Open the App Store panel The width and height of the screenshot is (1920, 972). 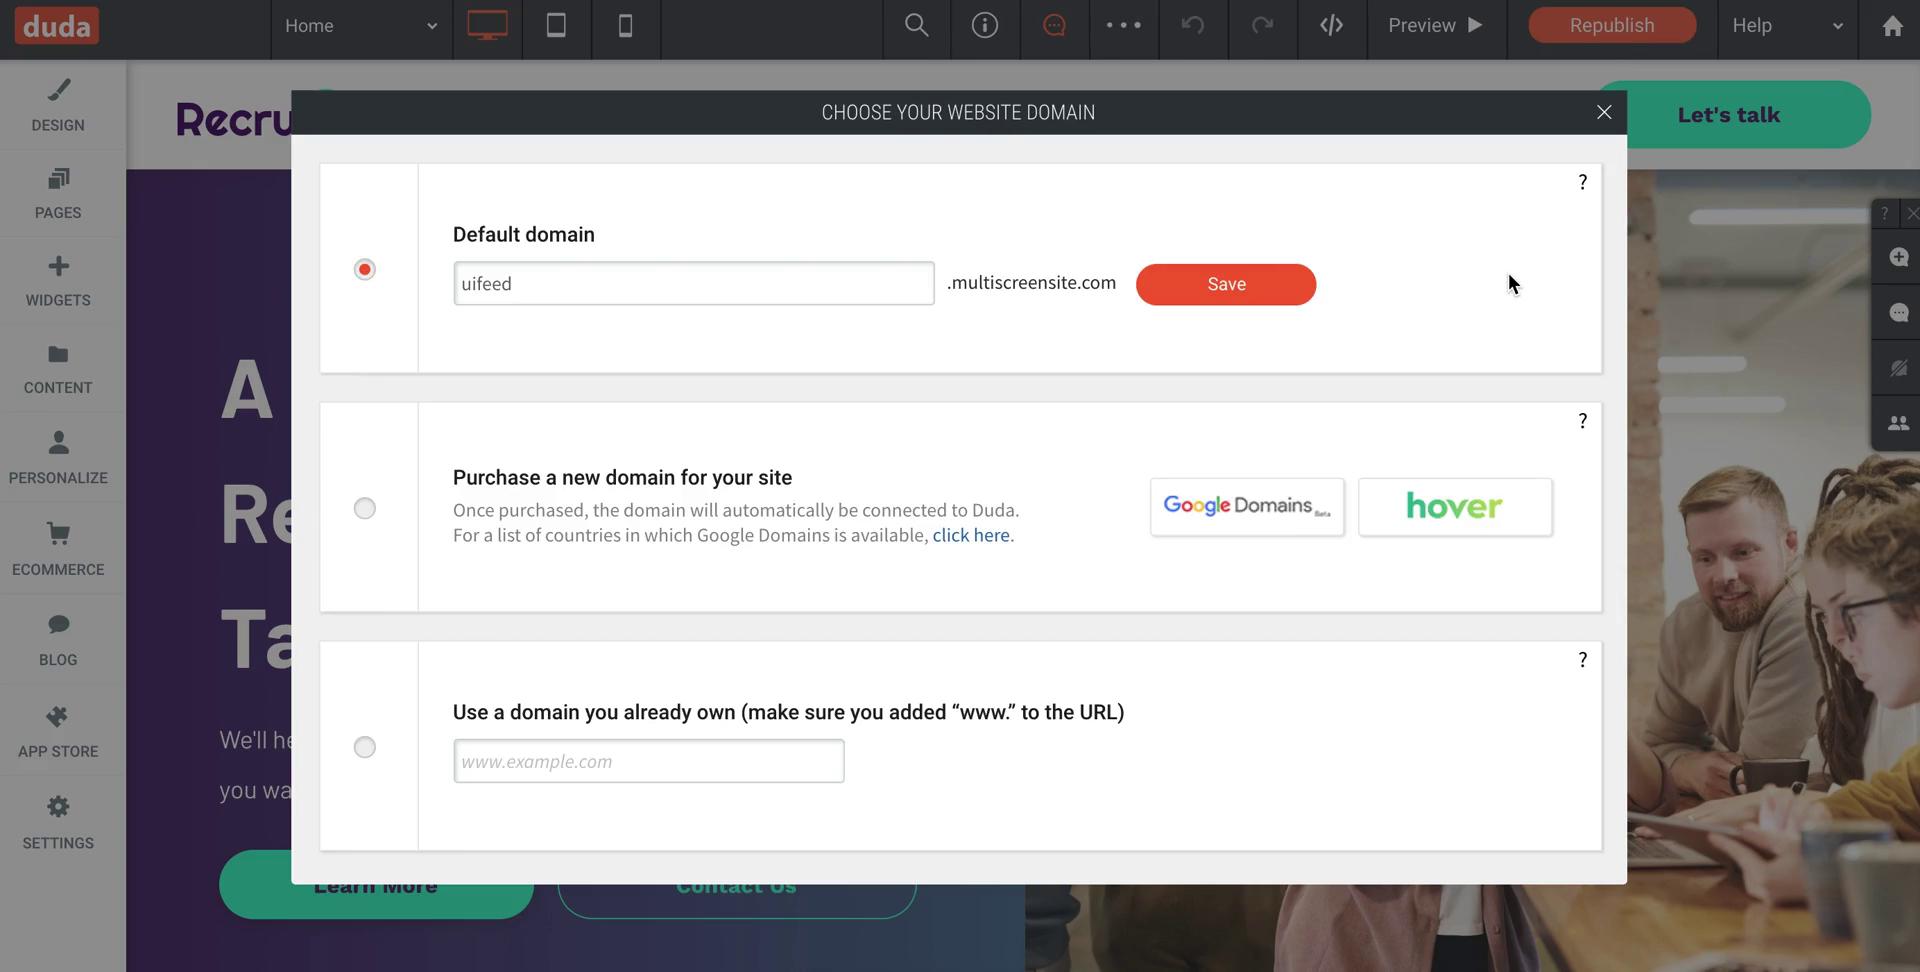tap(58, 730)
